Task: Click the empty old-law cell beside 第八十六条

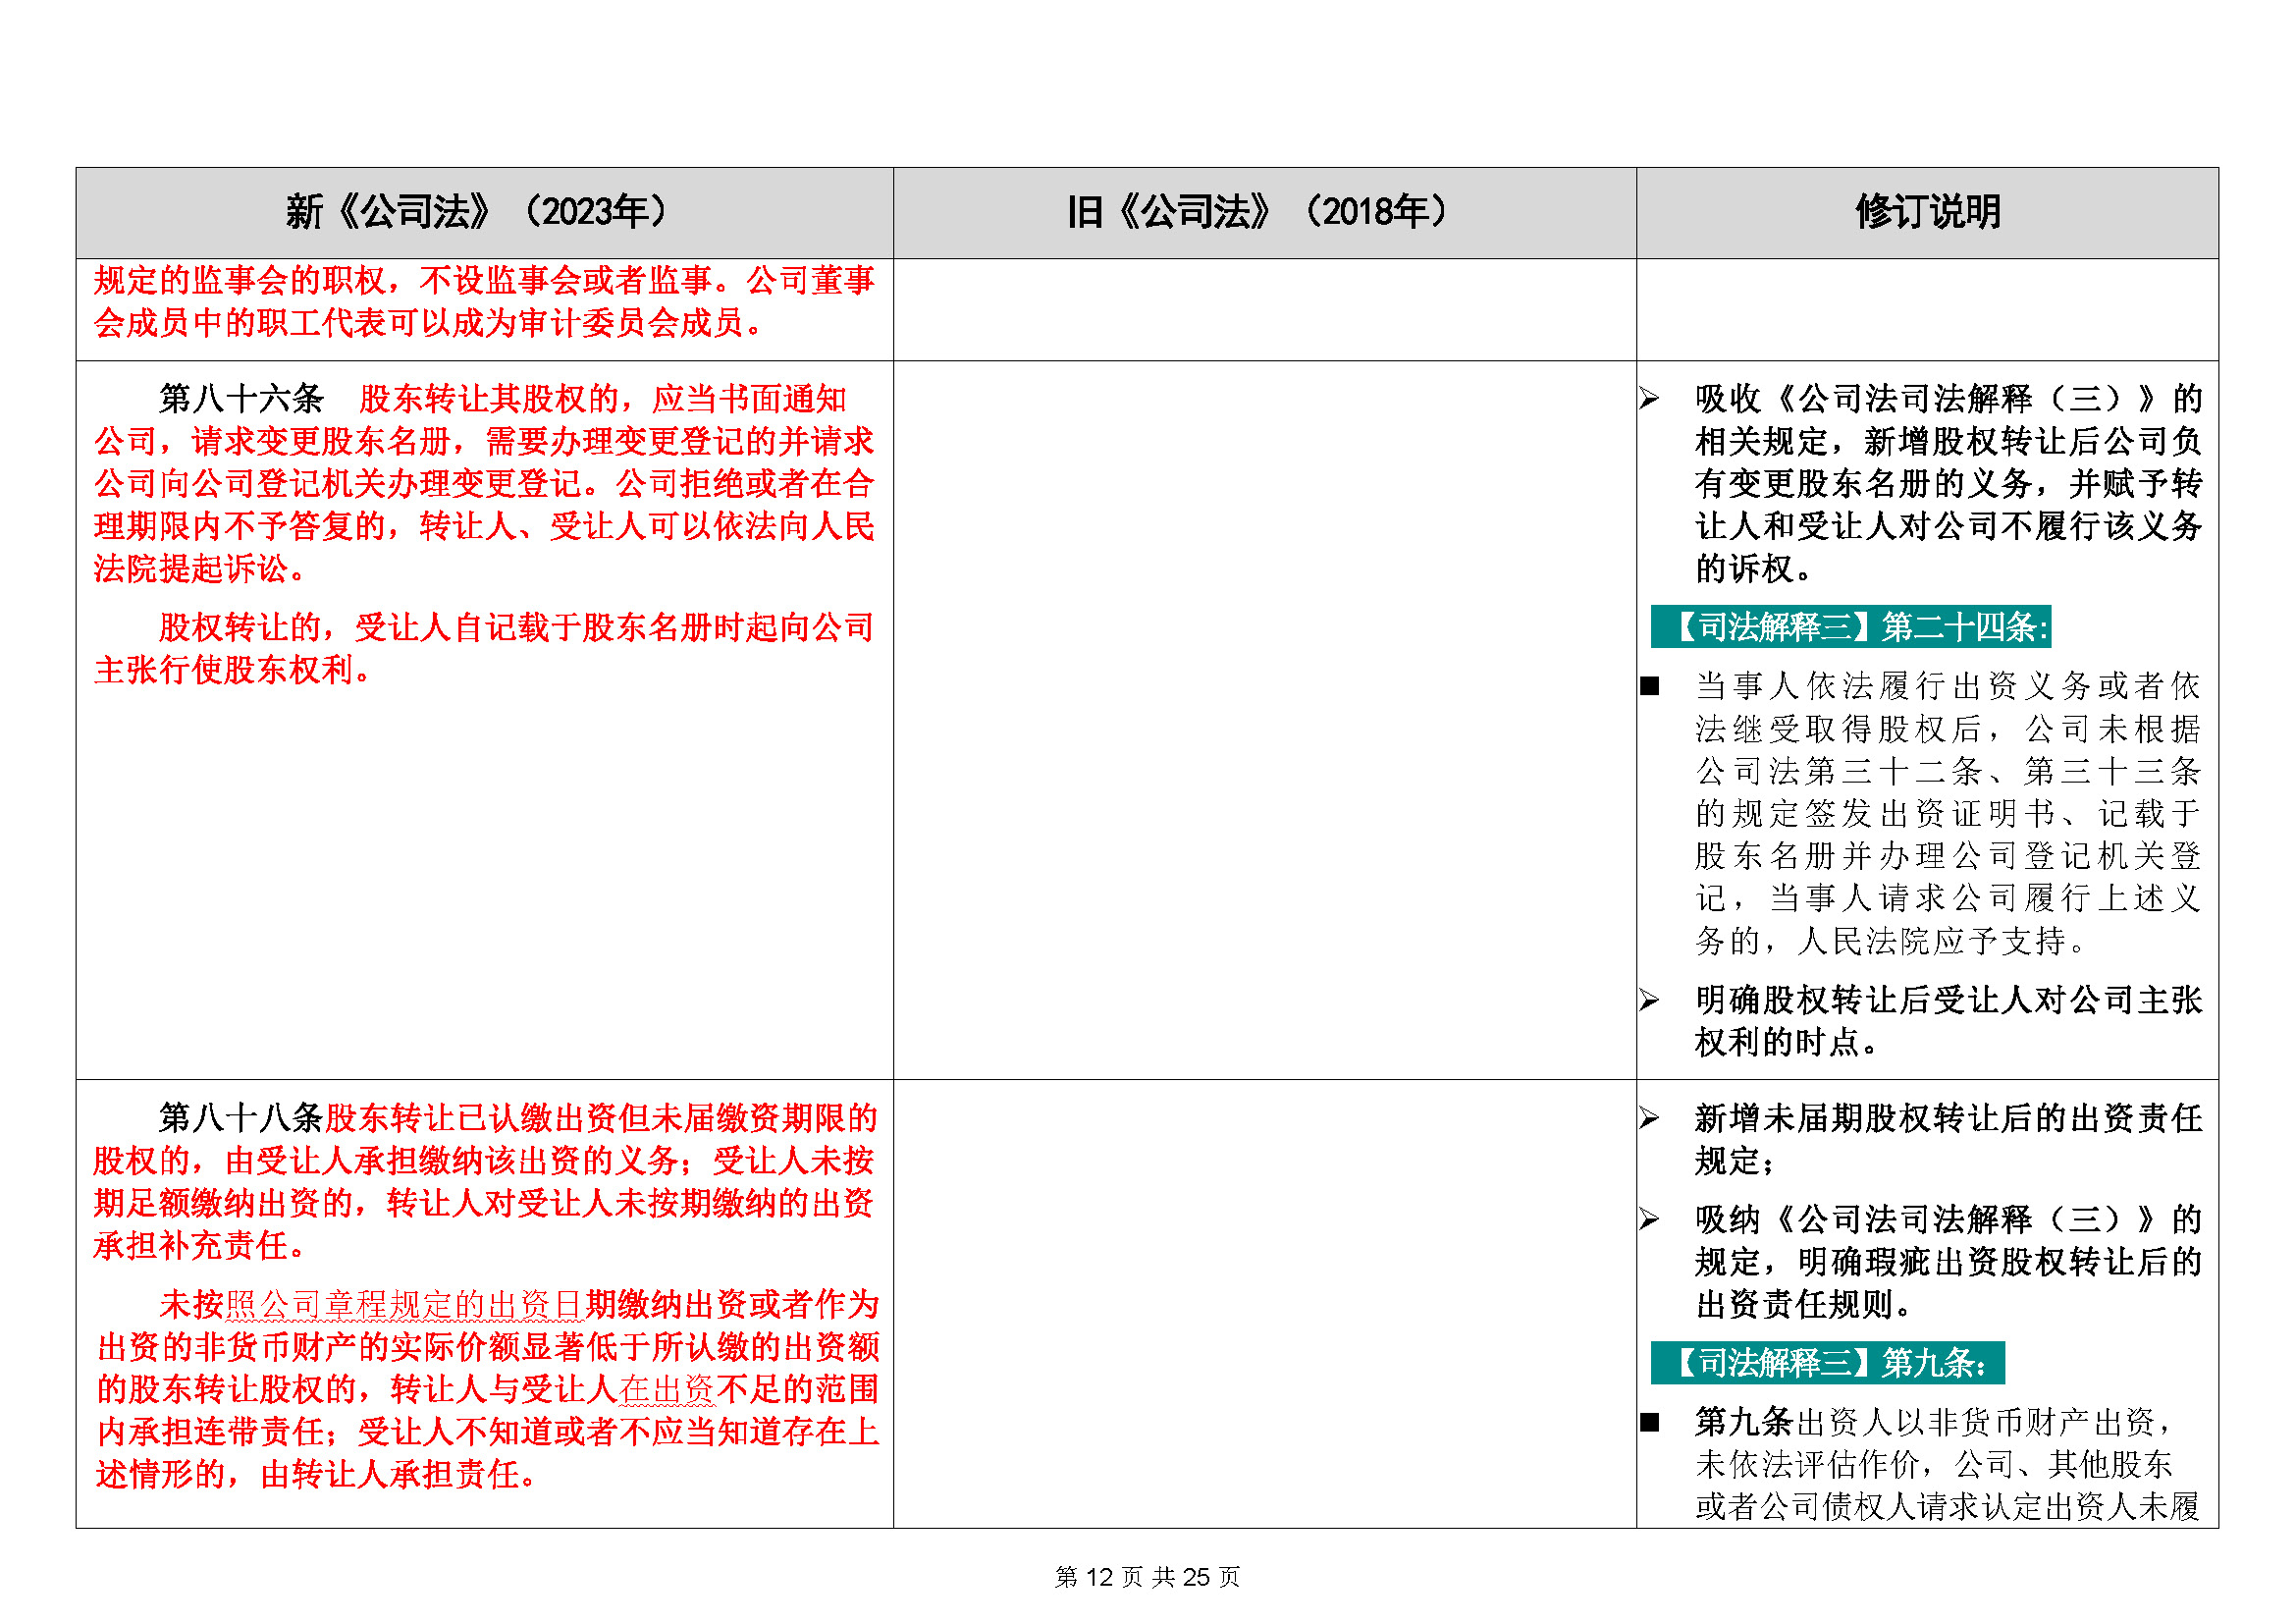Action: point(1264,720)
